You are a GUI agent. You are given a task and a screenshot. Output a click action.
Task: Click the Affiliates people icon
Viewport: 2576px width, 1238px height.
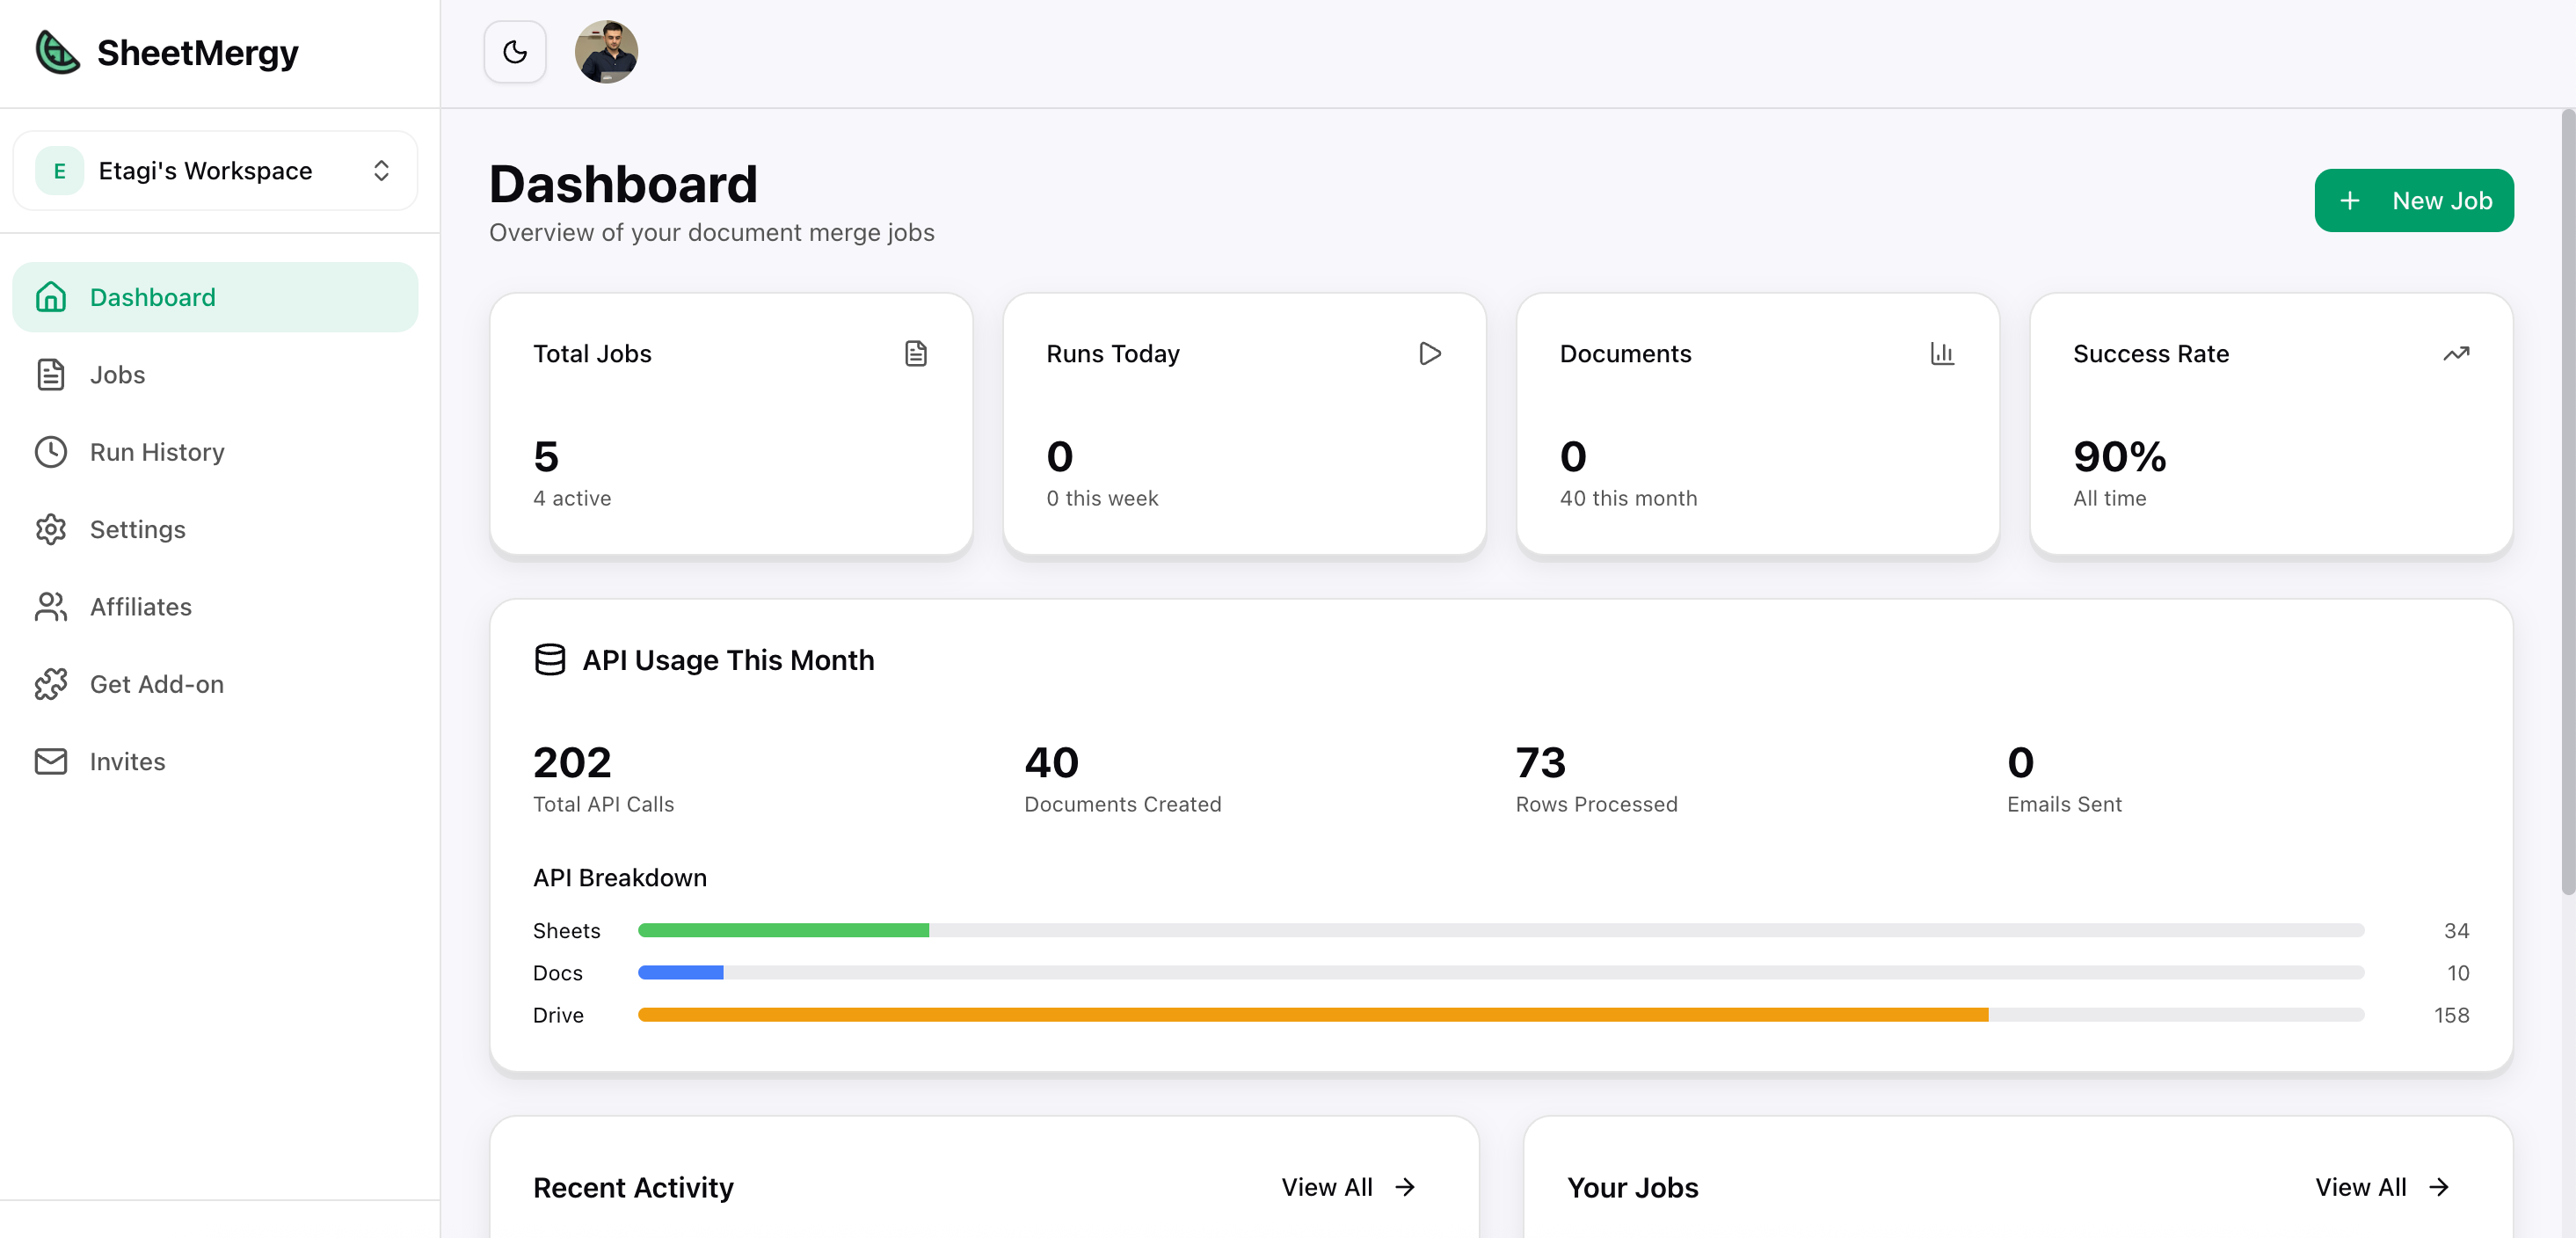[51, 607]
